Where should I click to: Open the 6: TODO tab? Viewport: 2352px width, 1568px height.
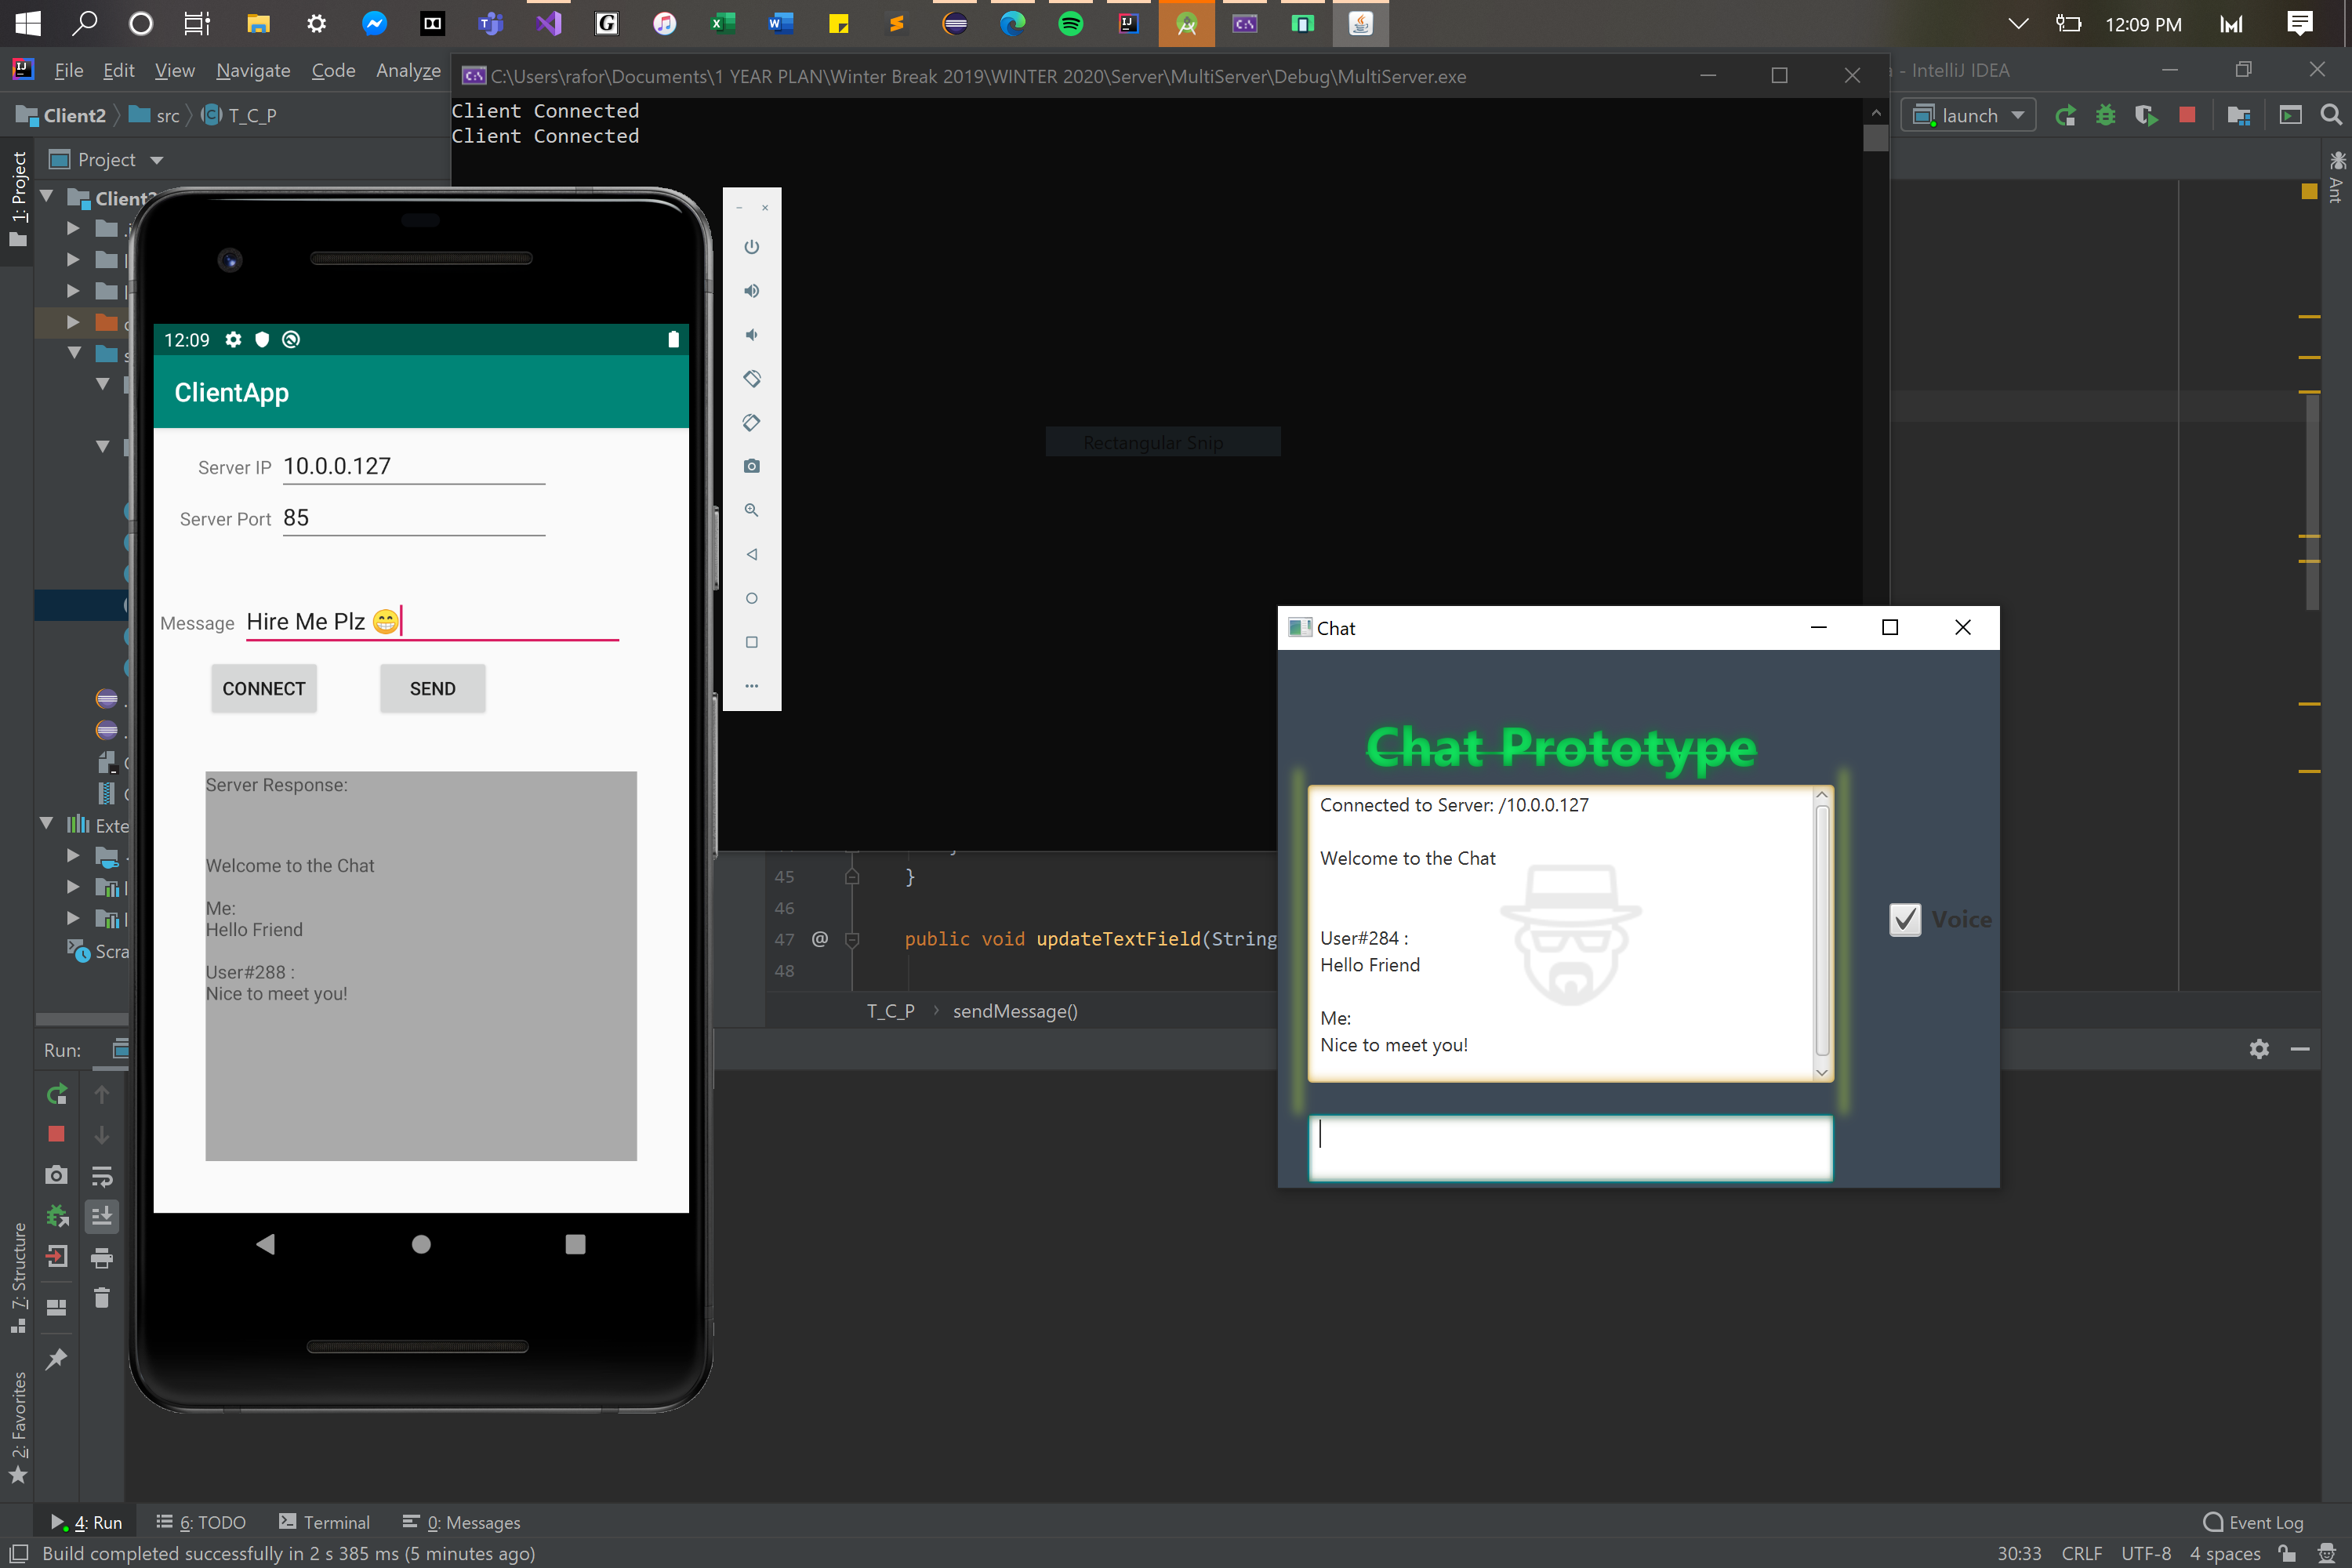coord(202,1521)
